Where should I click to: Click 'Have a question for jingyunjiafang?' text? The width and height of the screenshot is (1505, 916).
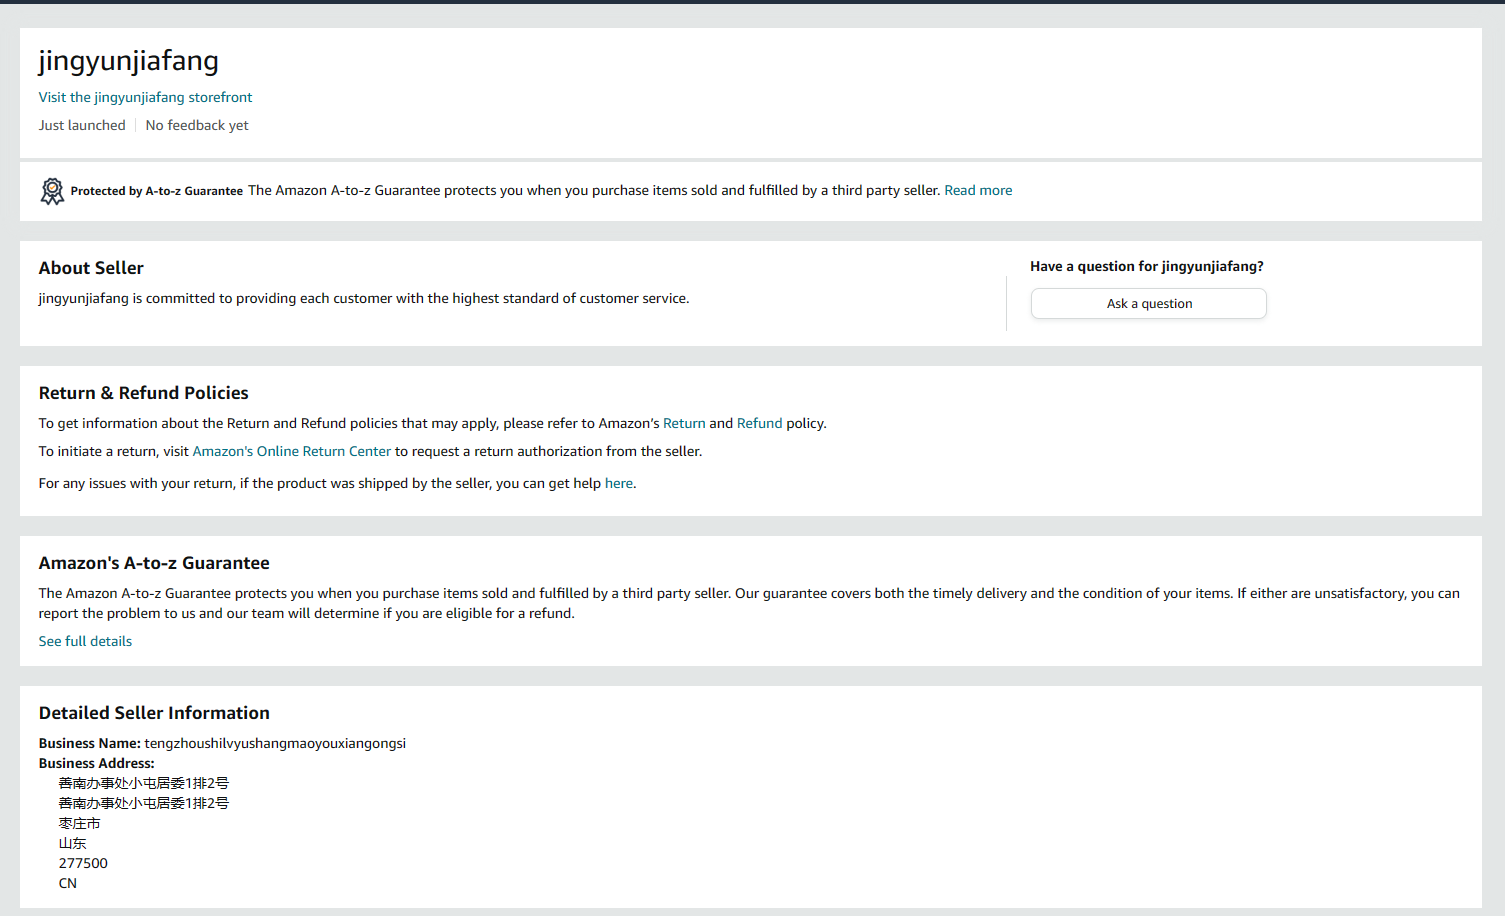tap(1147, 266)
